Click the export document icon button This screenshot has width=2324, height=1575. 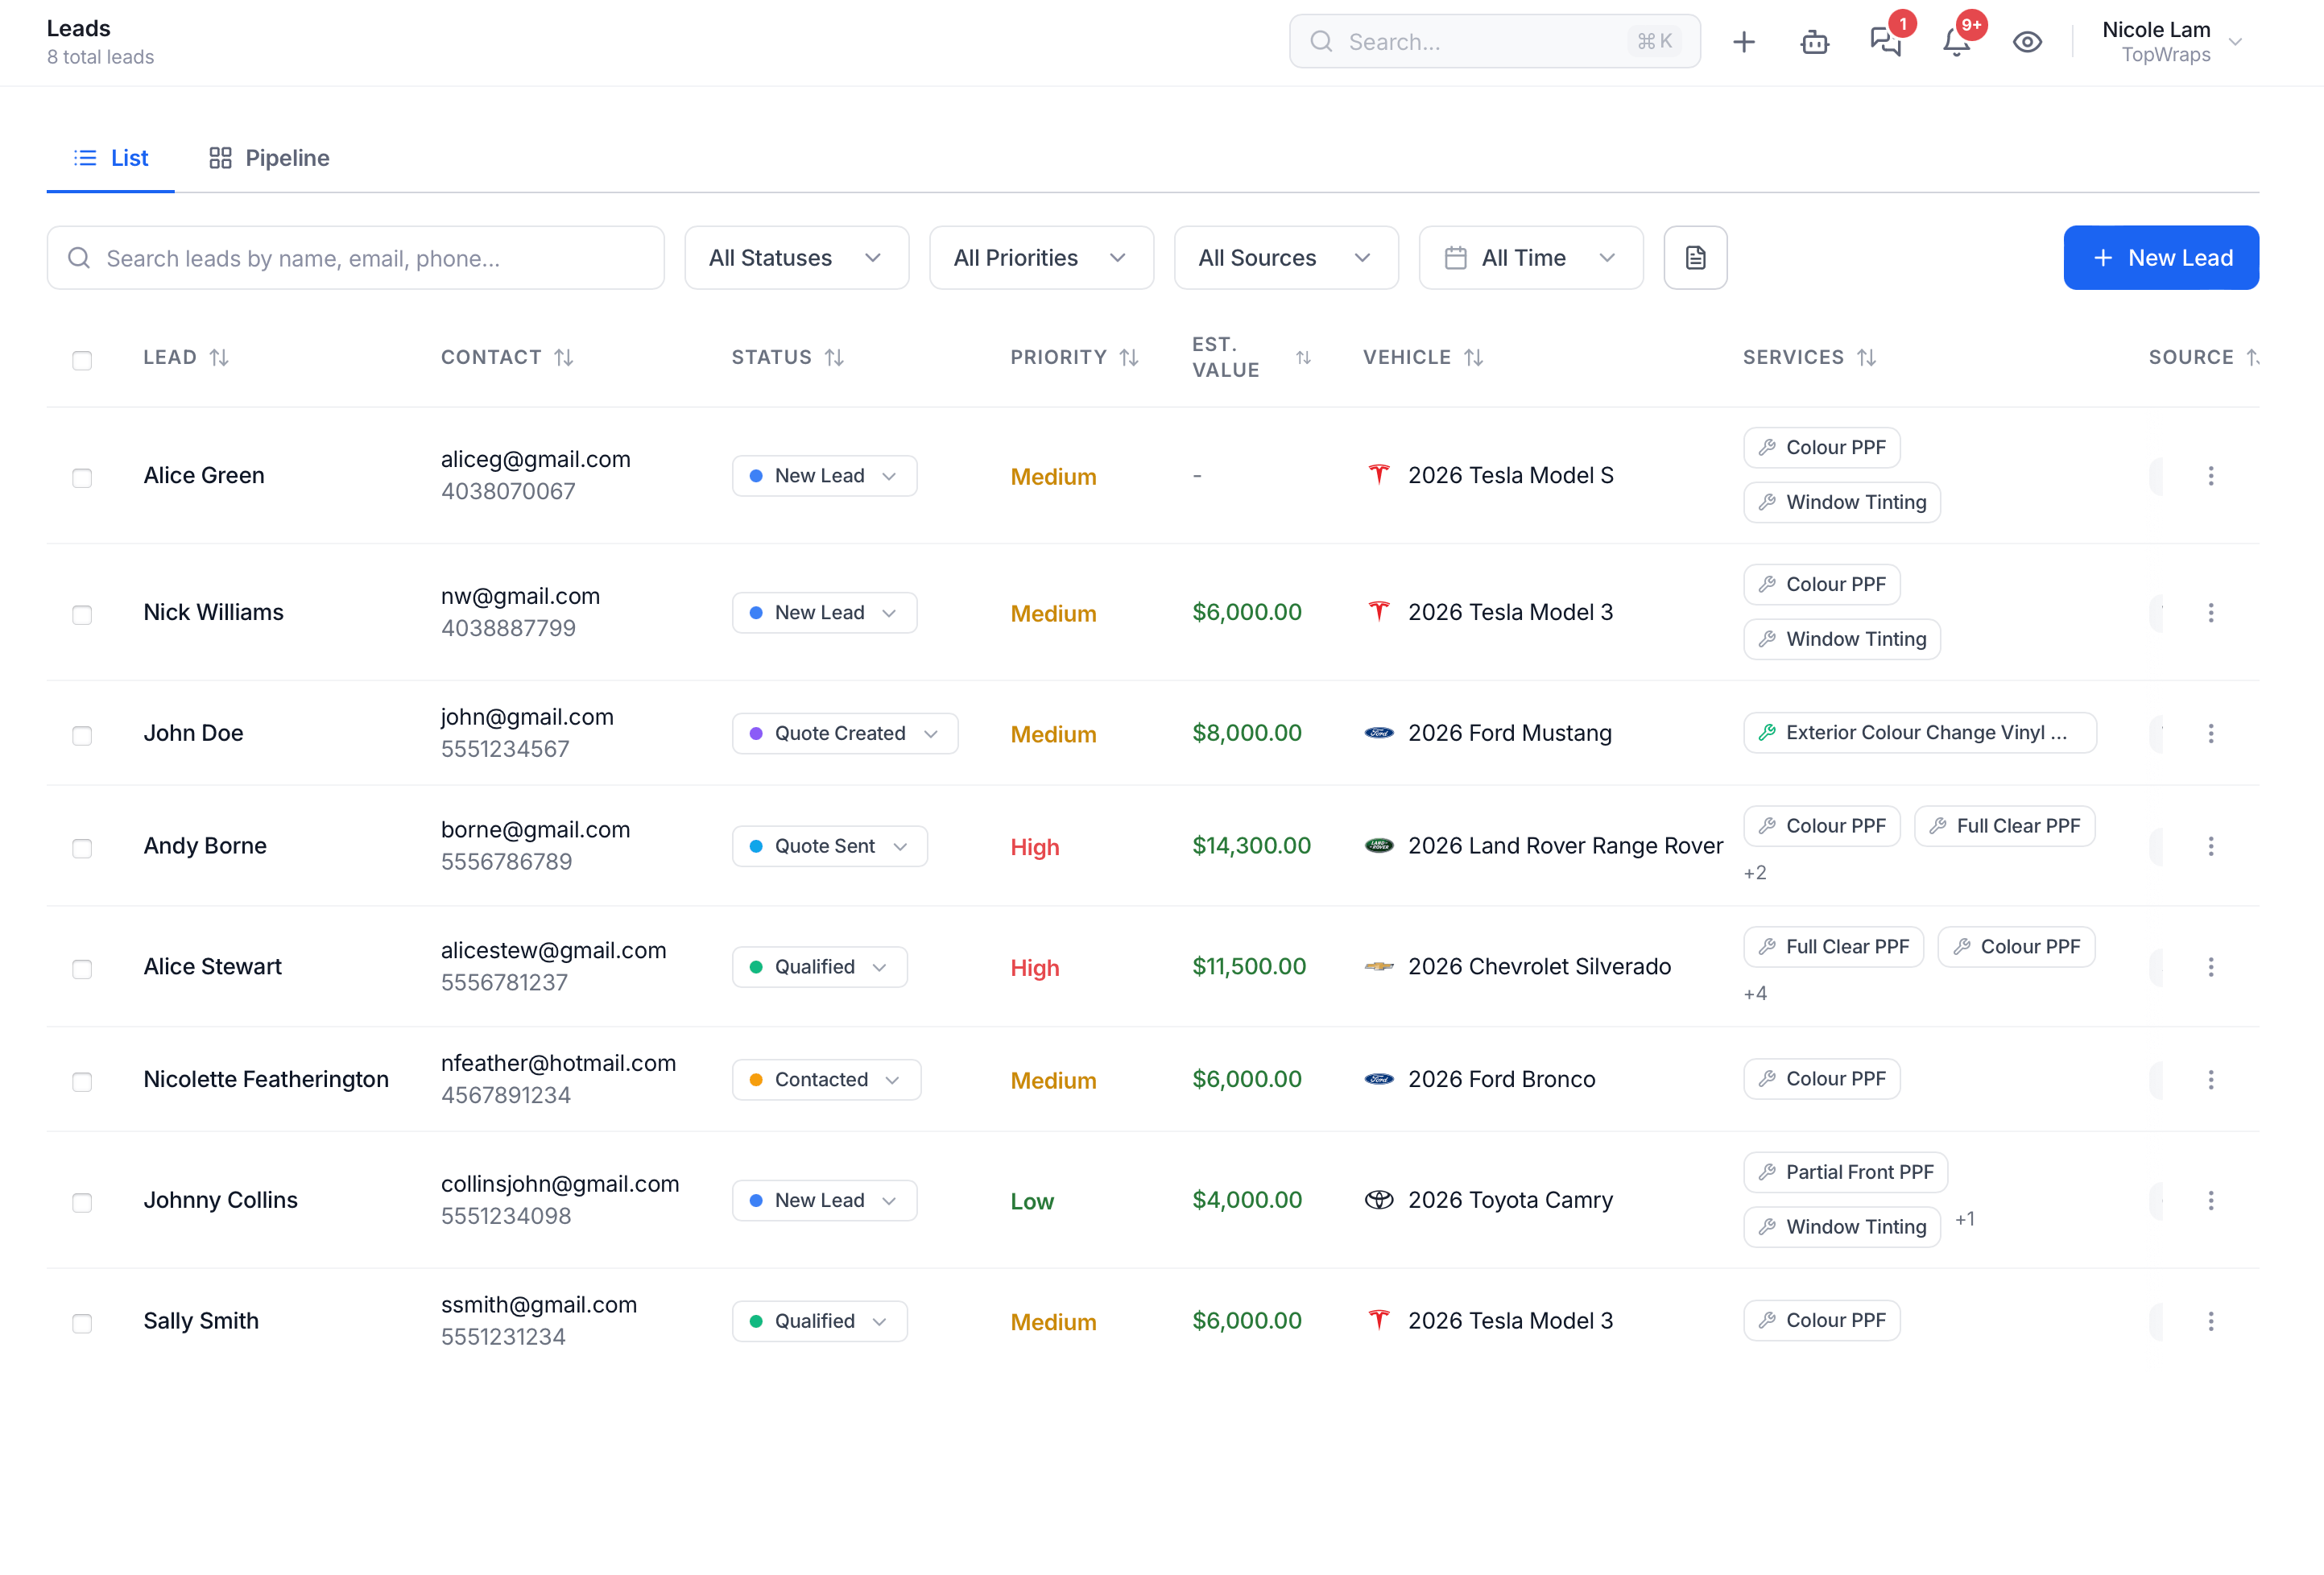click(x=1695, y=258)
